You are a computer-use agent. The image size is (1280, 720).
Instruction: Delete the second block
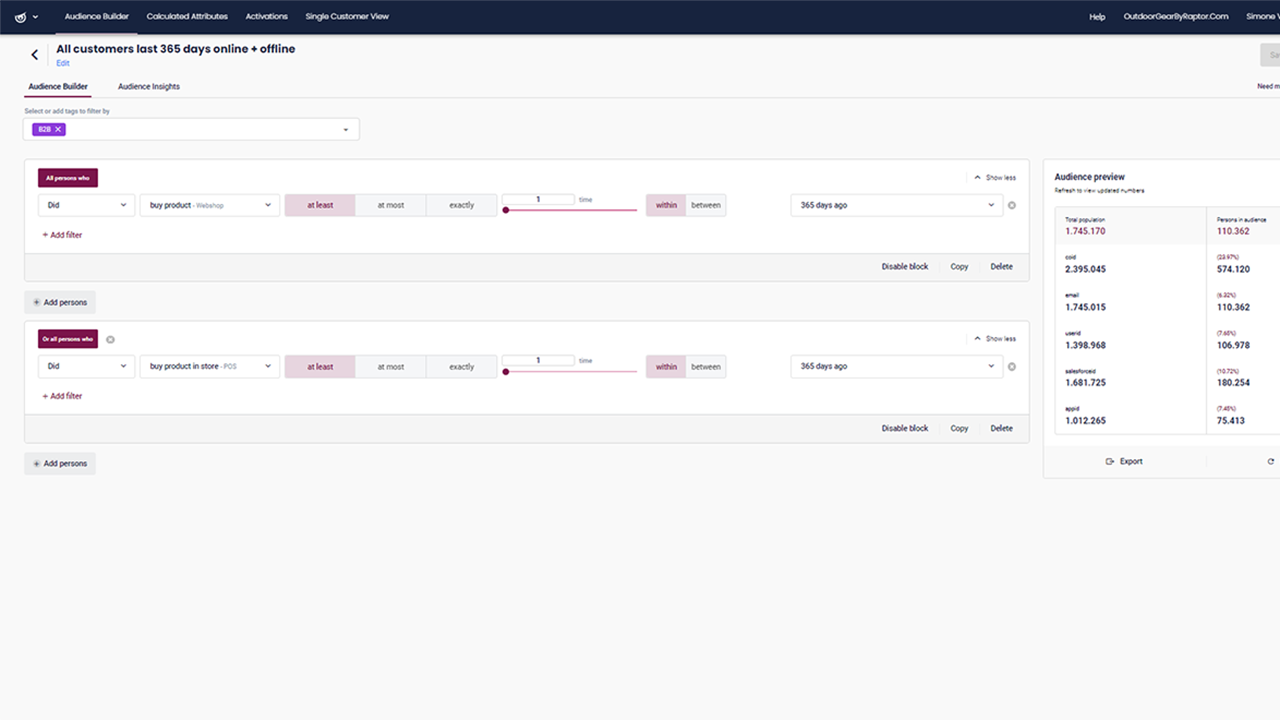tap(1001, 428)
